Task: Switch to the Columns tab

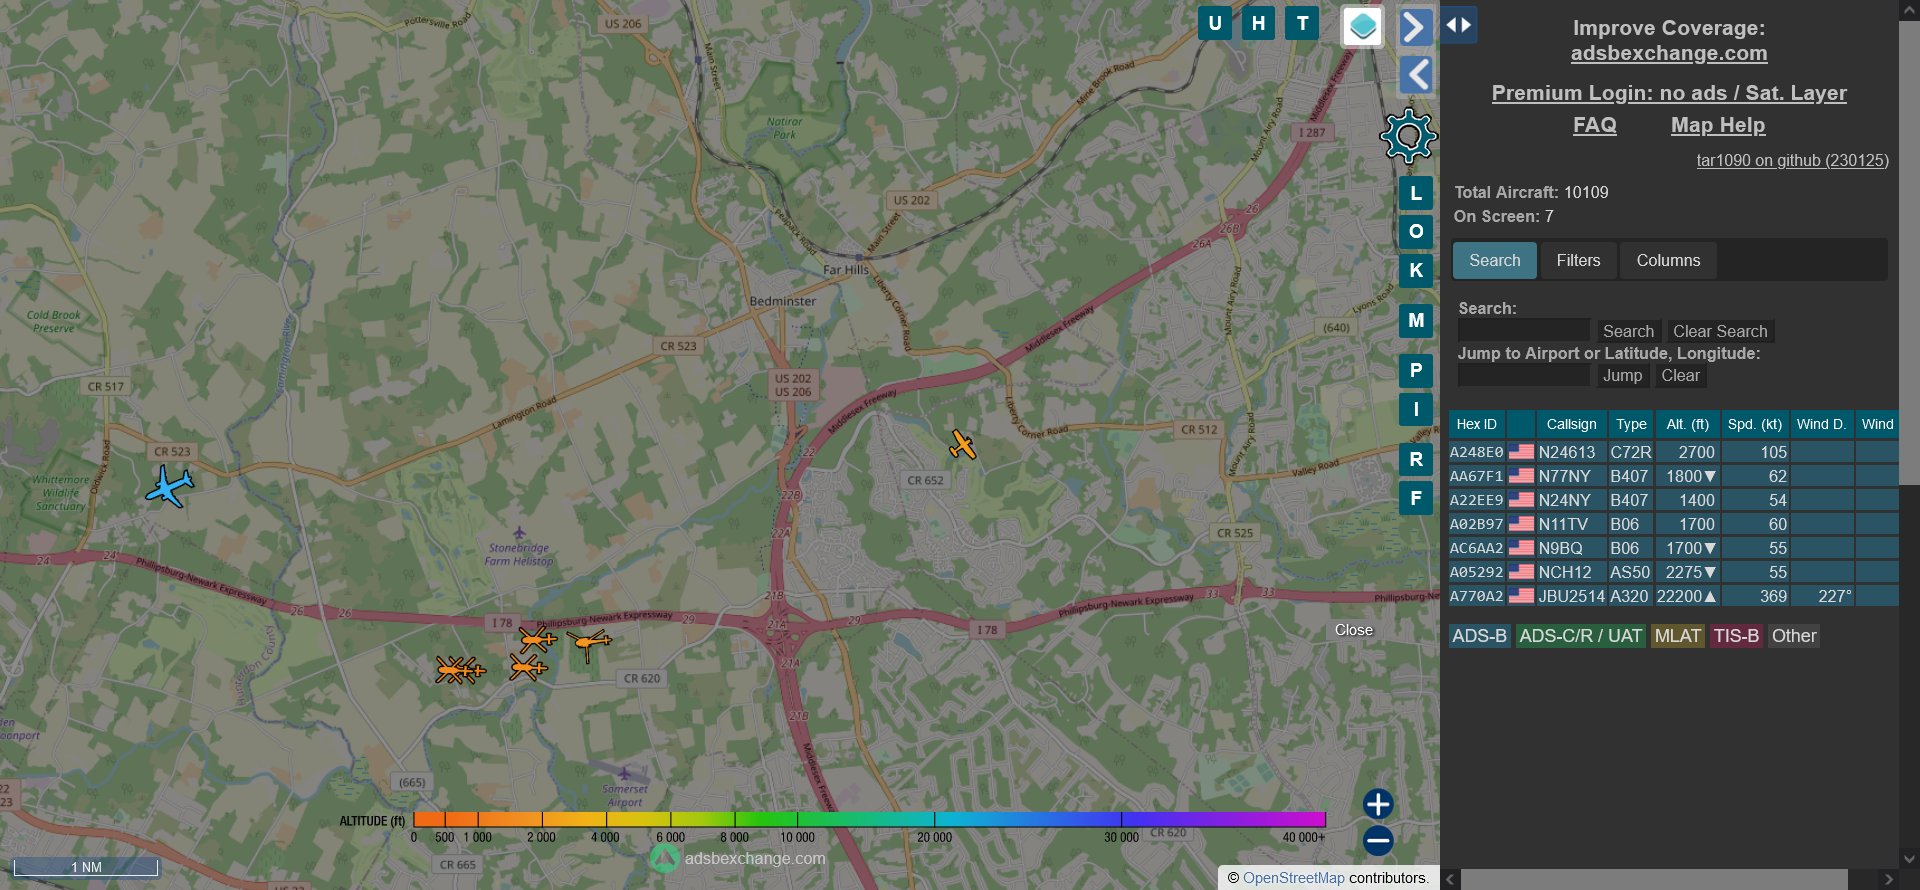Action: (x=1668, y=260)
